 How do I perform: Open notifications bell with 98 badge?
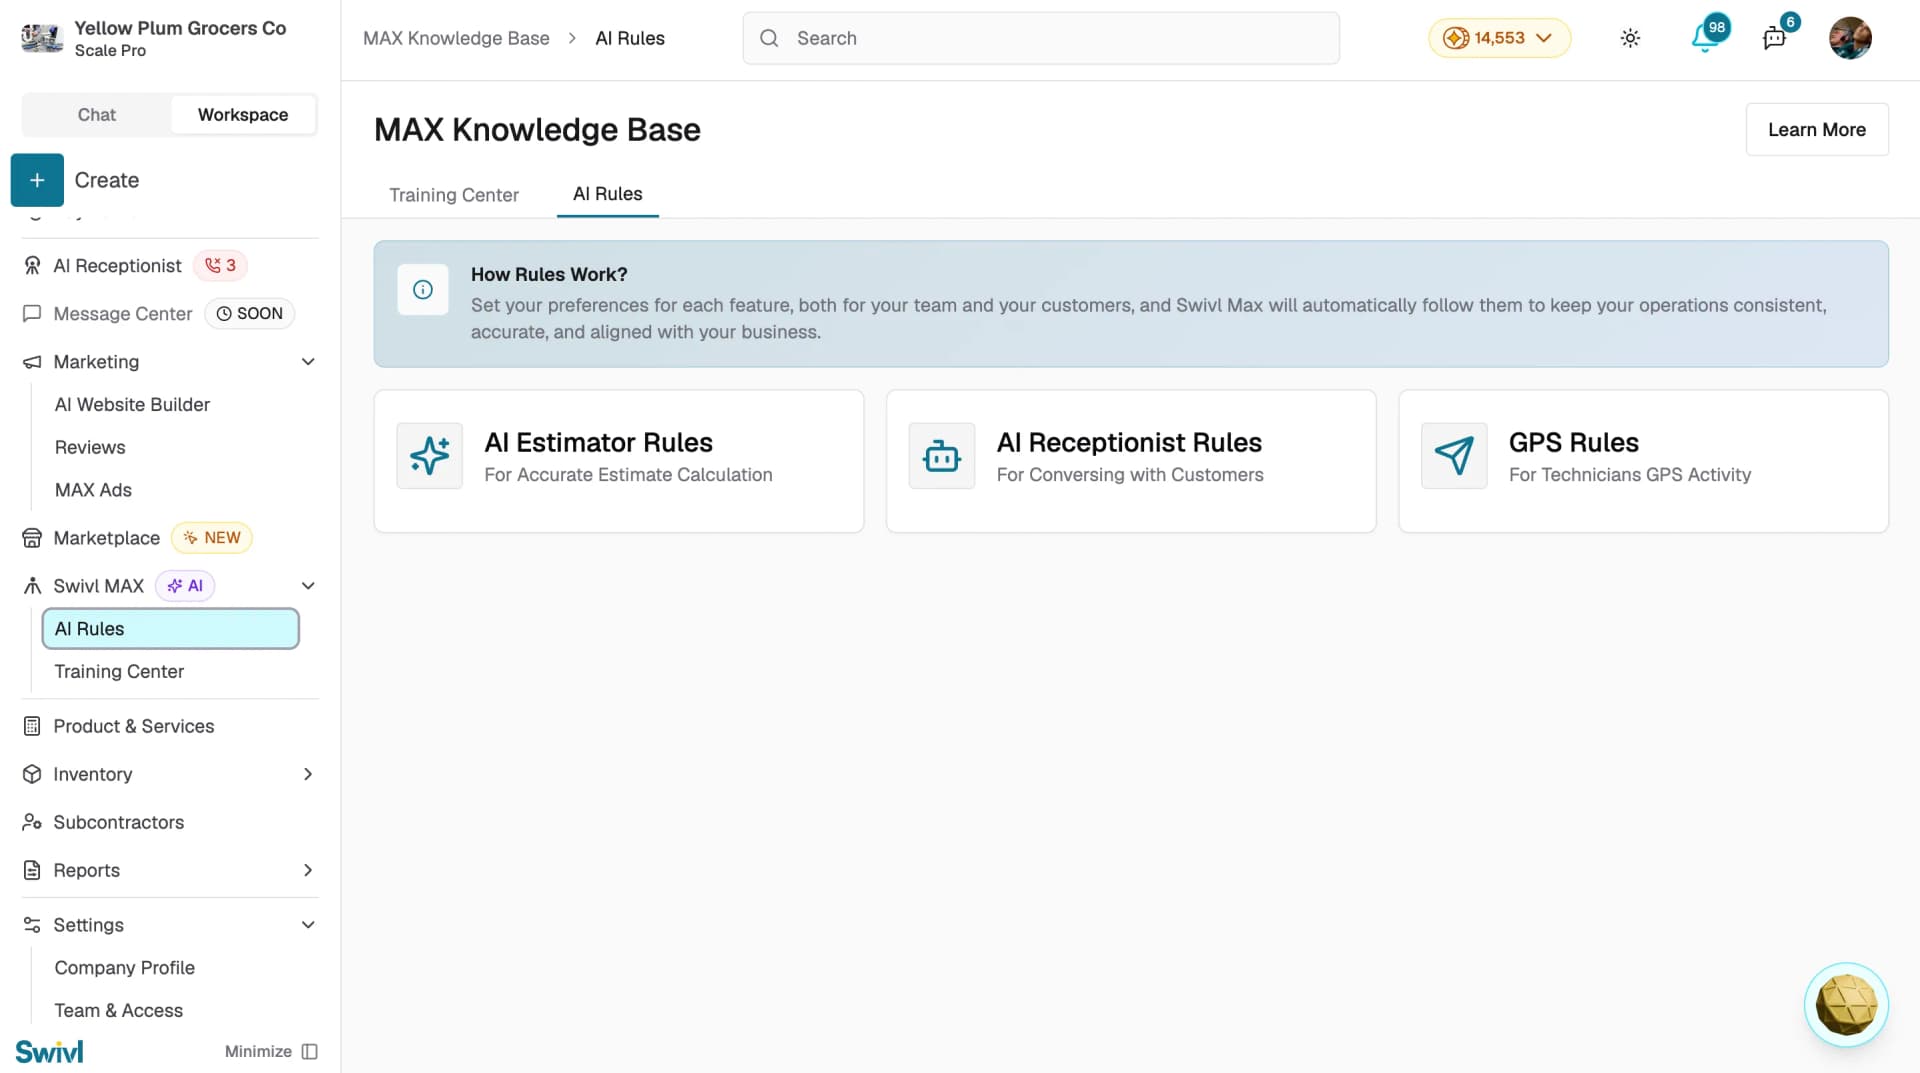pos(1705,38)
